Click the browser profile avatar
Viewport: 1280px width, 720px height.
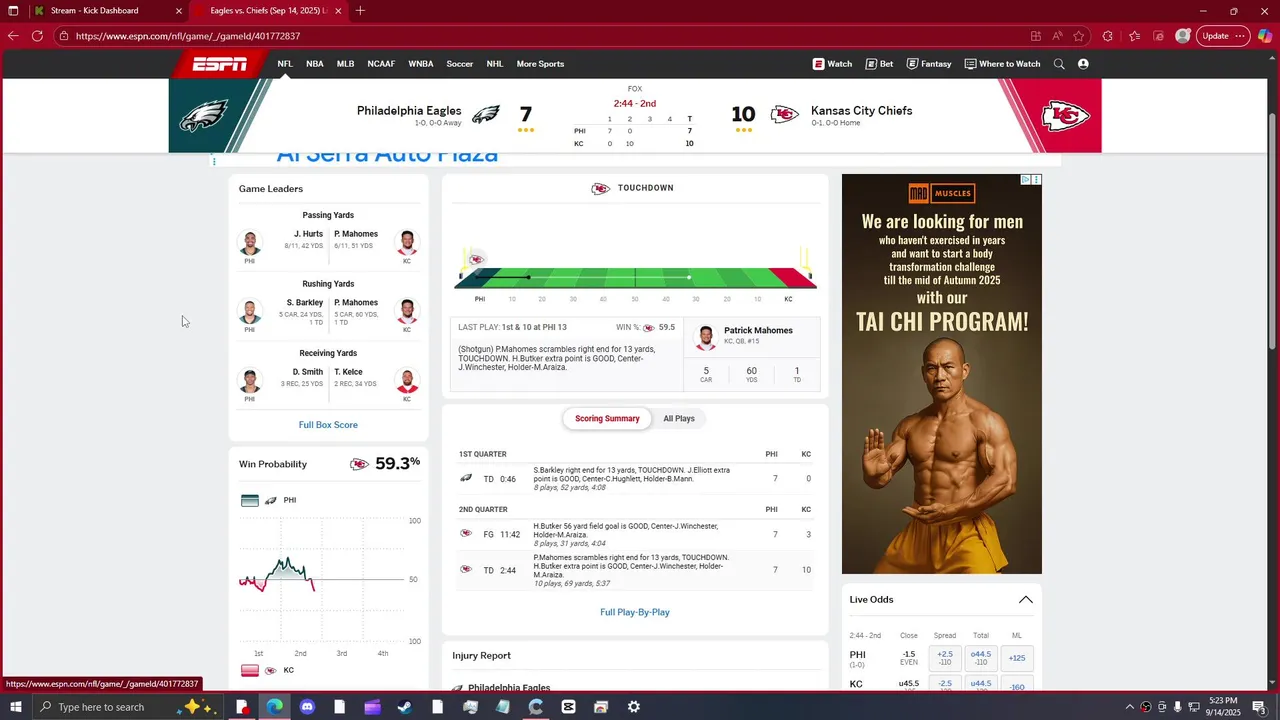[1183, 36]
